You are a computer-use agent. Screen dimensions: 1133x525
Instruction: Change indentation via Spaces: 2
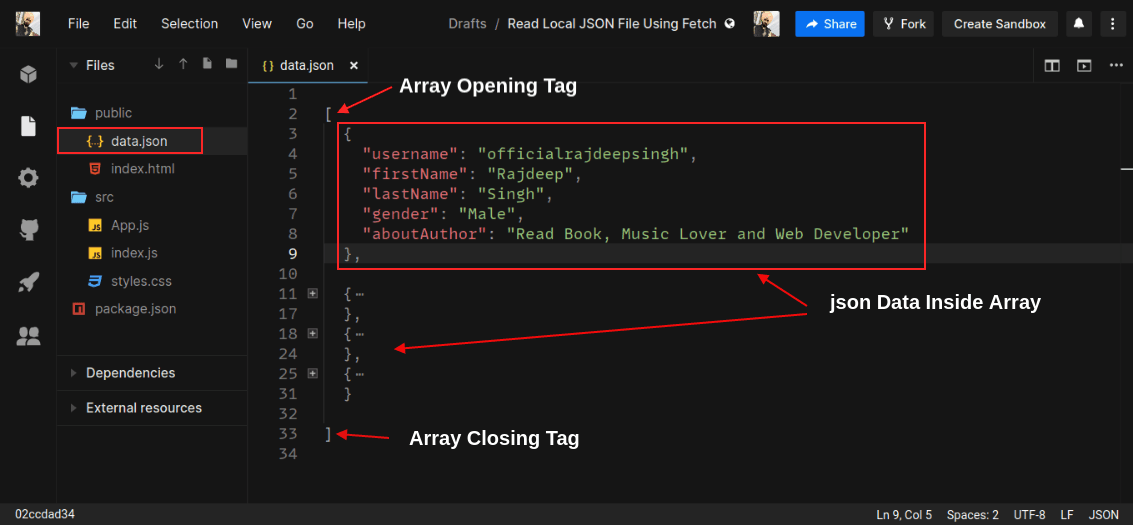pos(973,515)
